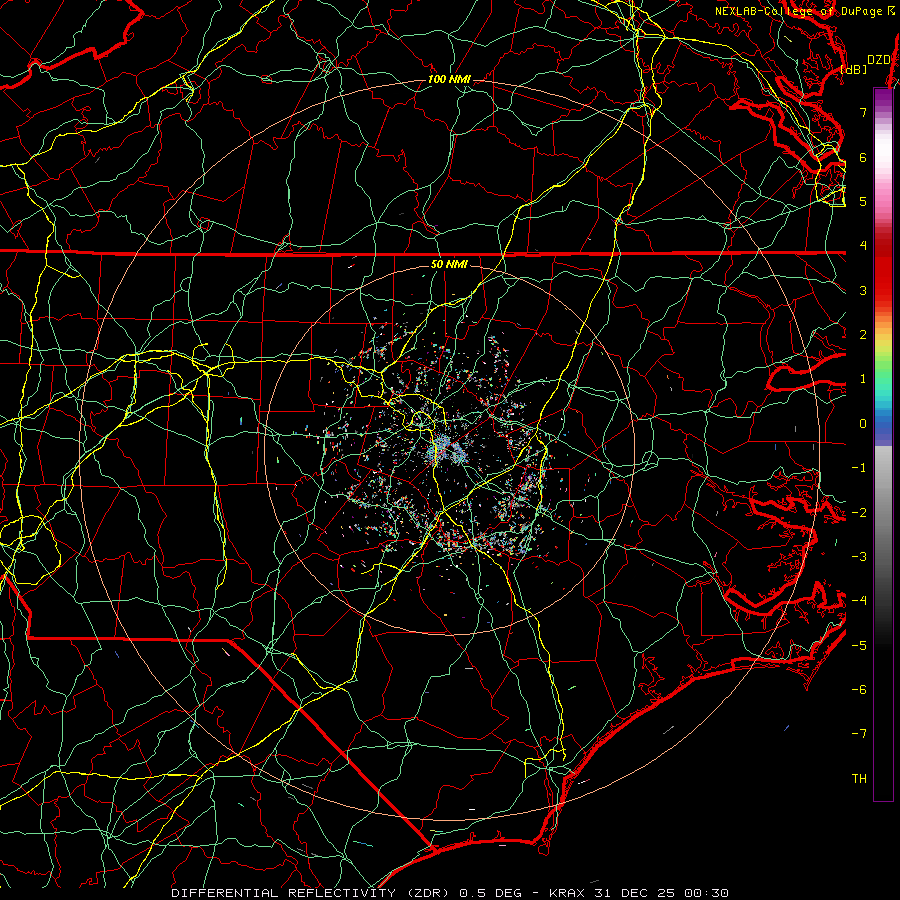Select the "-1" value on the ZDR scale
900x900 pixels.
click(859, 468)
